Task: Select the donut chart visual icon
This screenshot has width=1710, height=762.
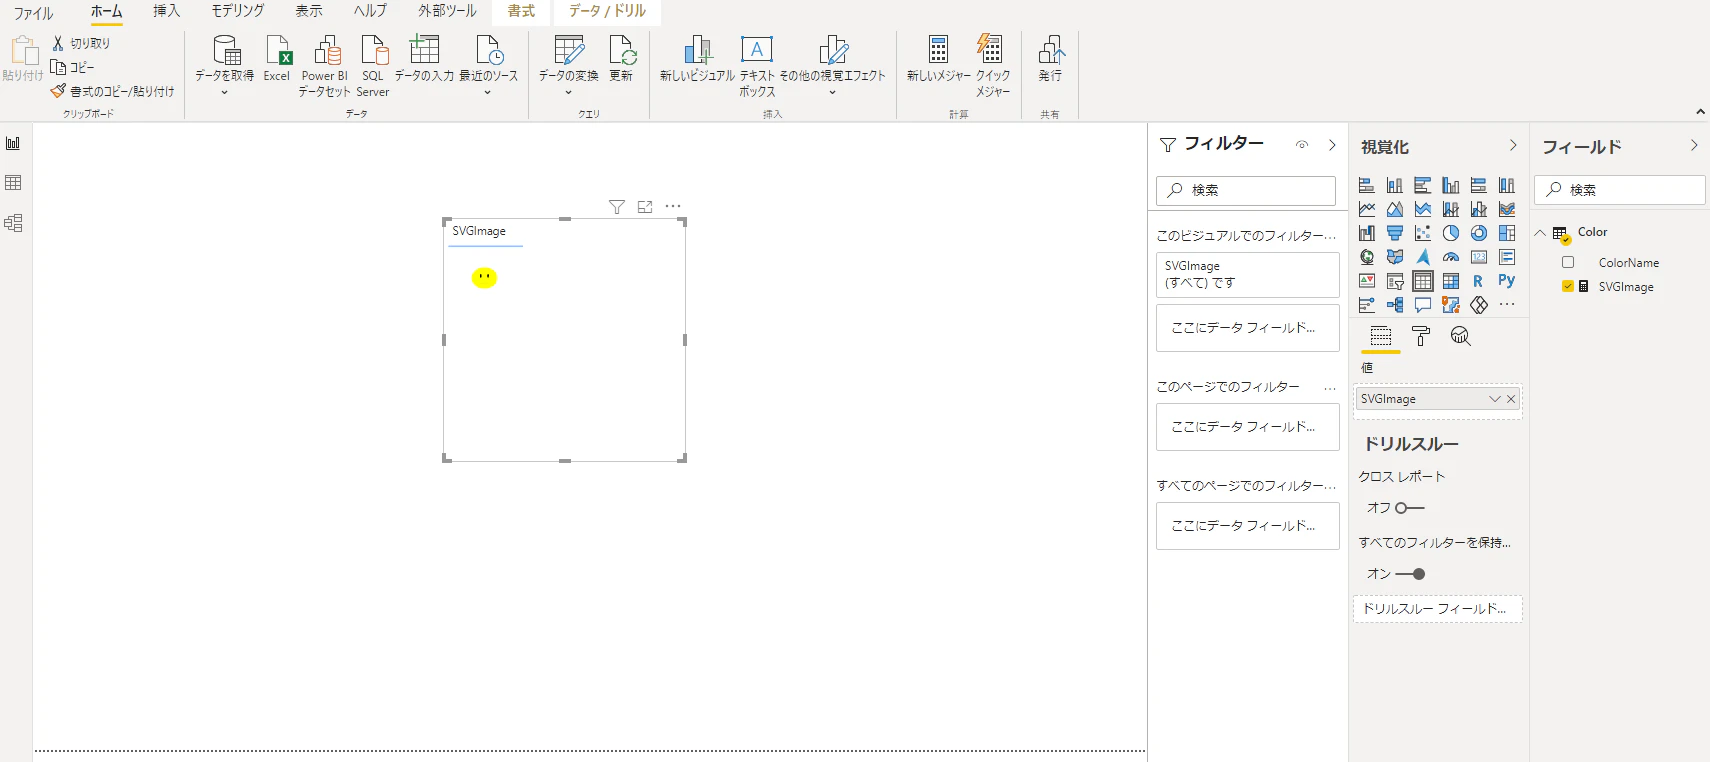Action: tap(1479, 233)
